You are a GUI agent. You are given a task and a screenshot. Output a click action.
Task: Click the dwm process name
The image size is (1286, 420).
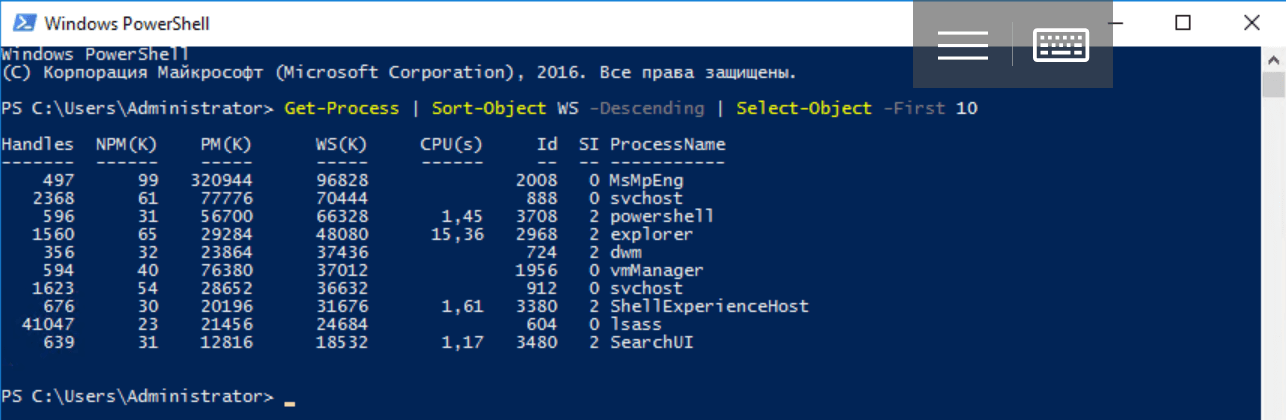pos(626,253)
